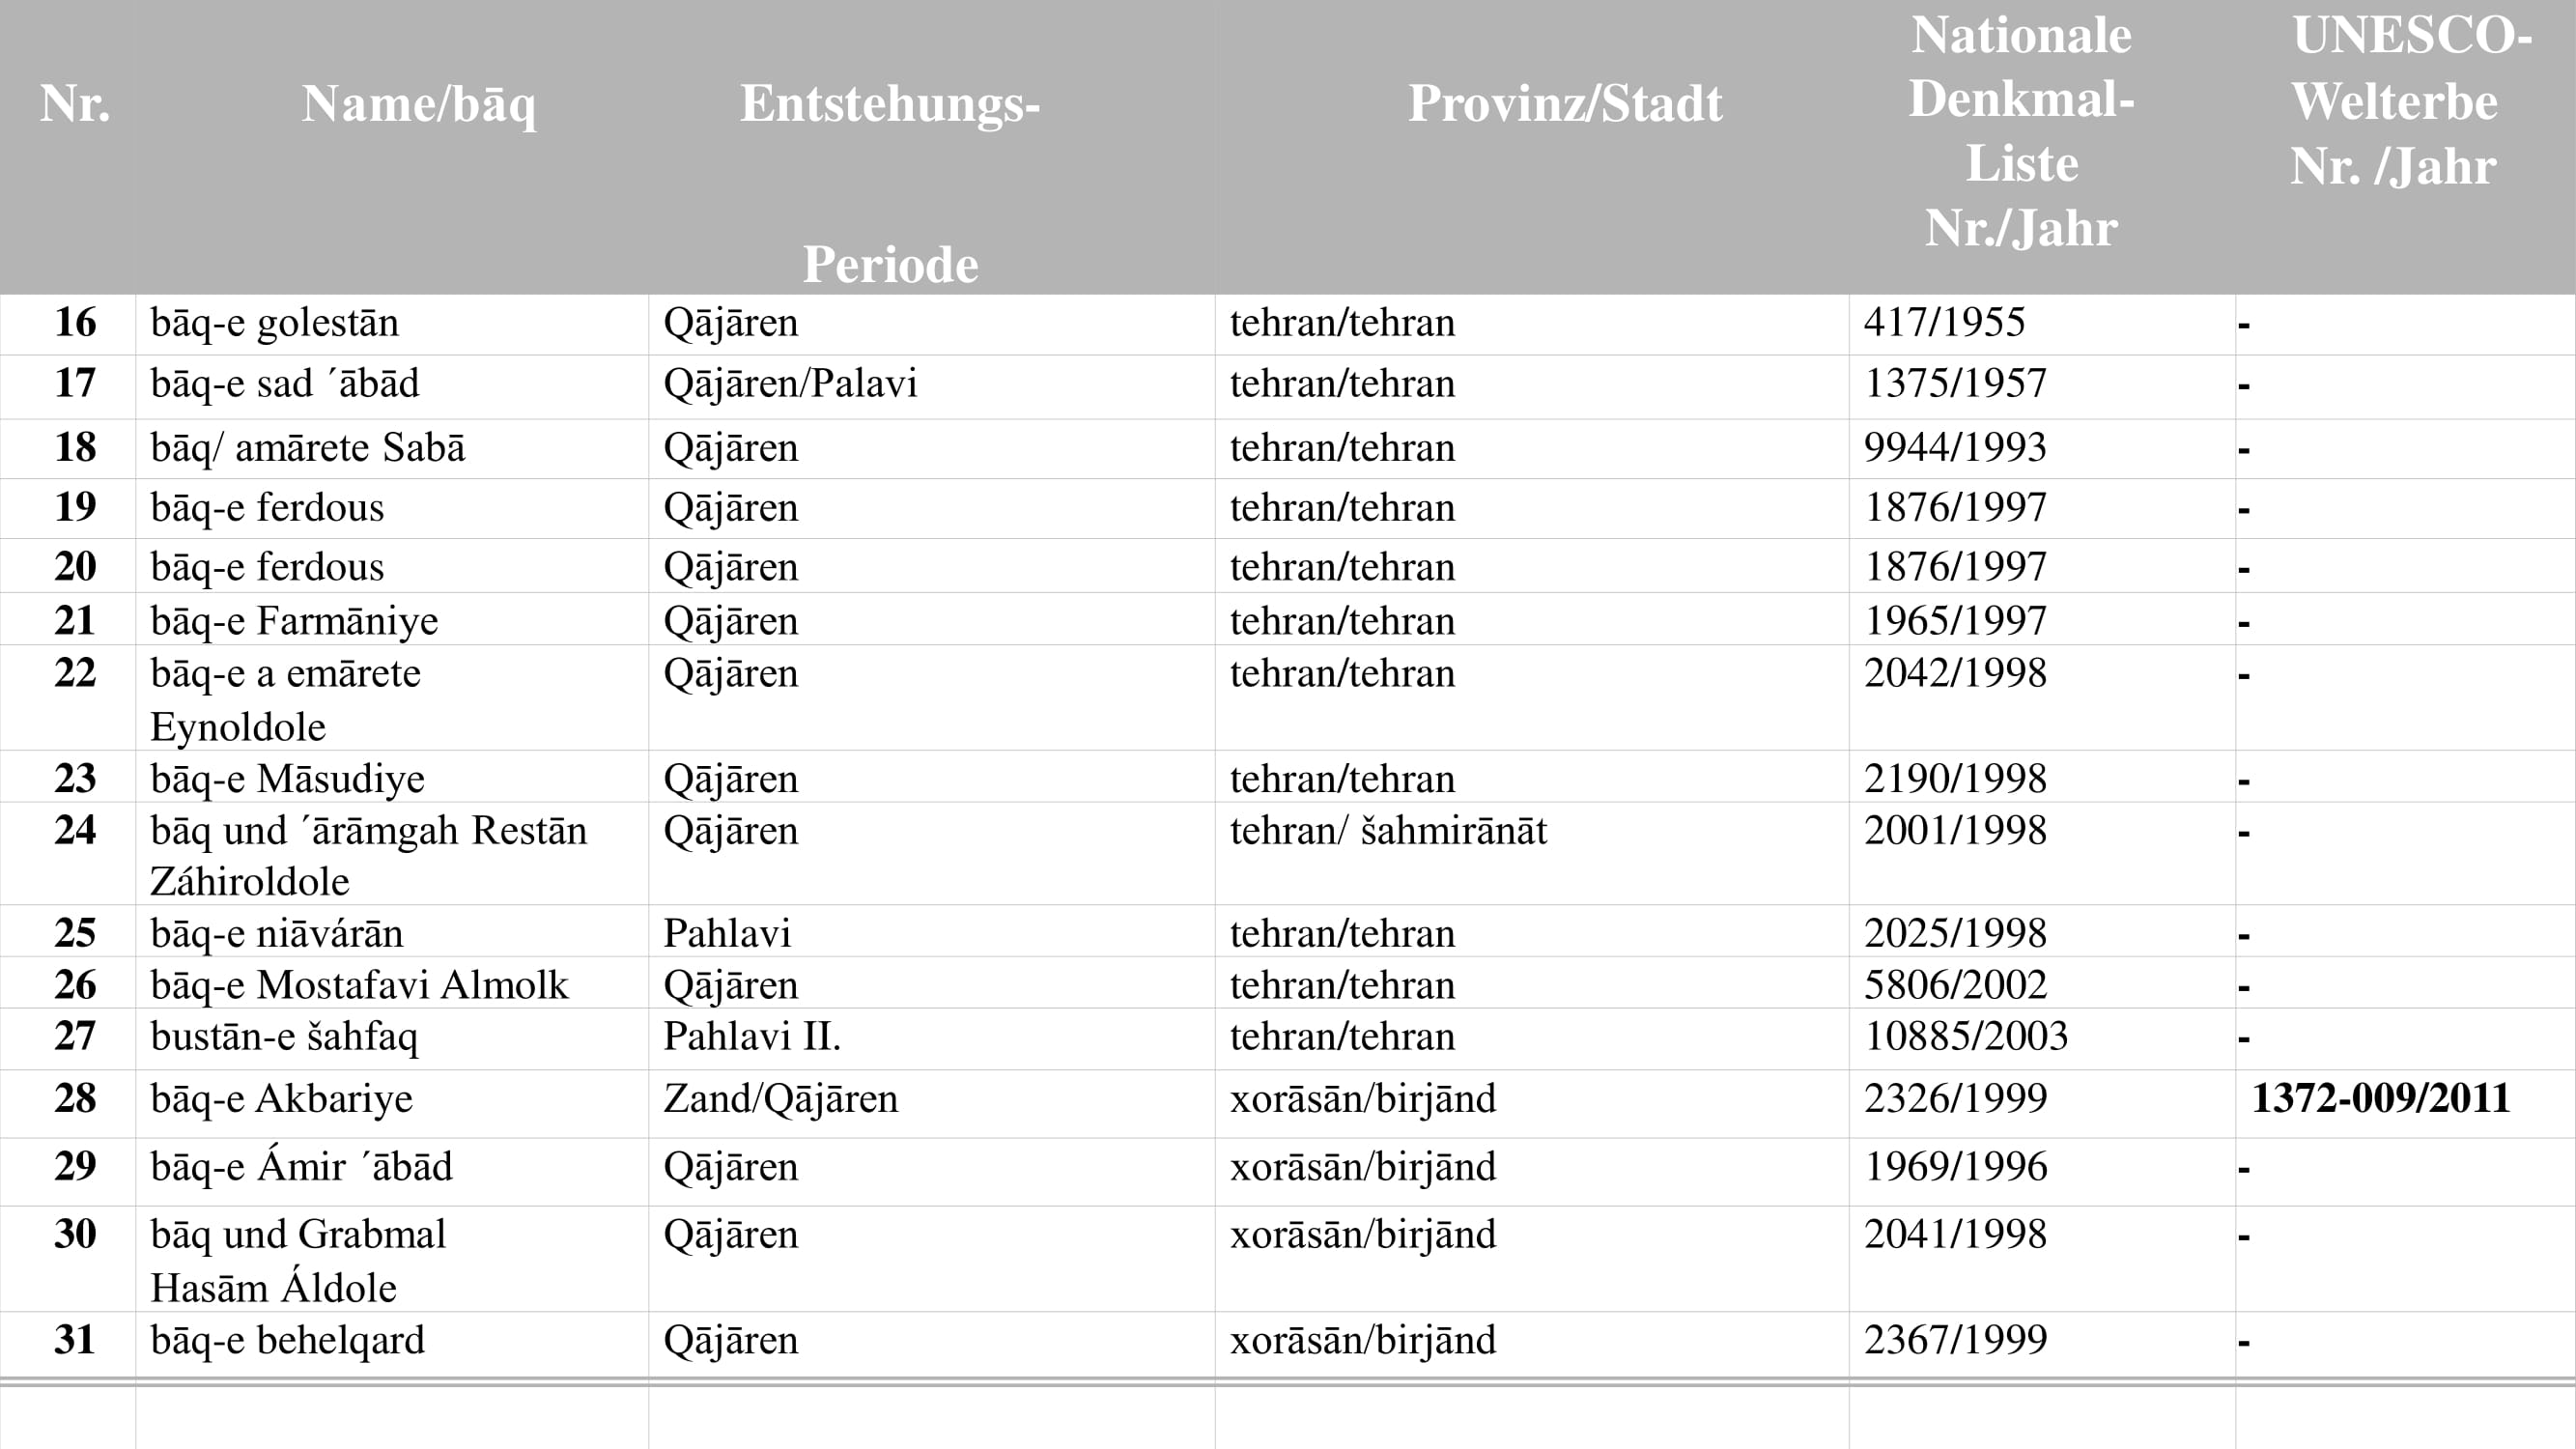Select row number 28
Viewport: 2576px width, 1449px height.
(x=75, y=1097)
